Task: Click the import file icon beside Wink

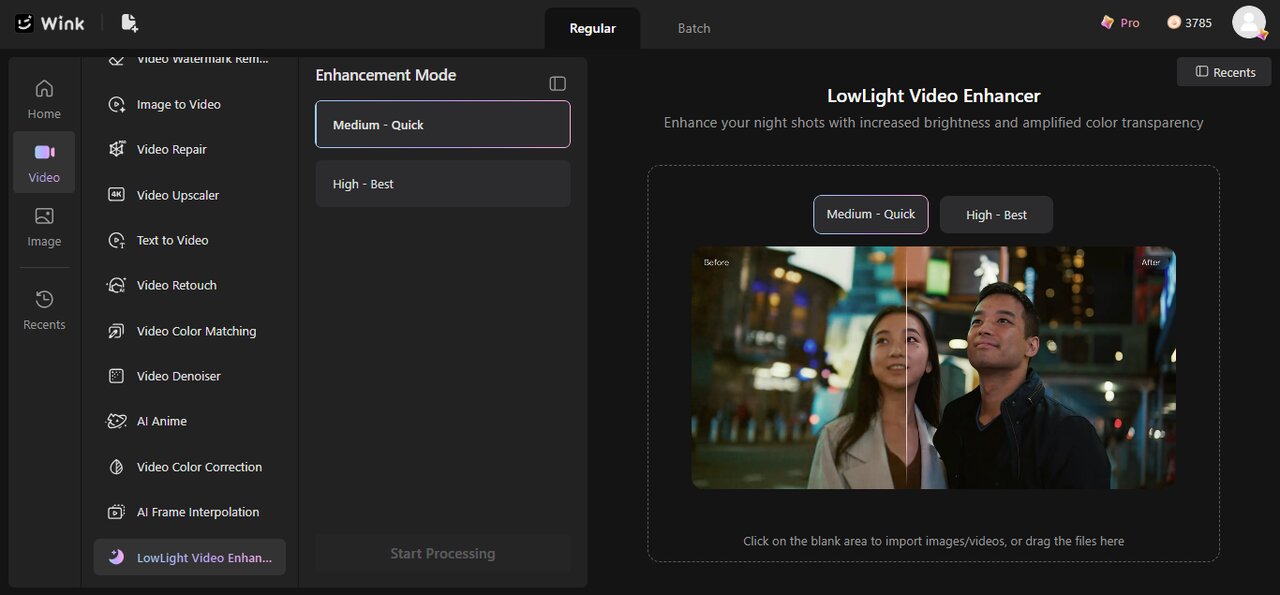Action: tap(129, 23)
